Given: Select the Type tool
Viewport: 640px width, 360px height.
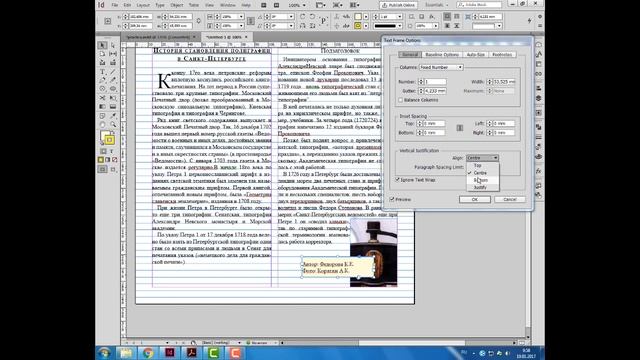Looking at the screenshot, I should [102, 72].
